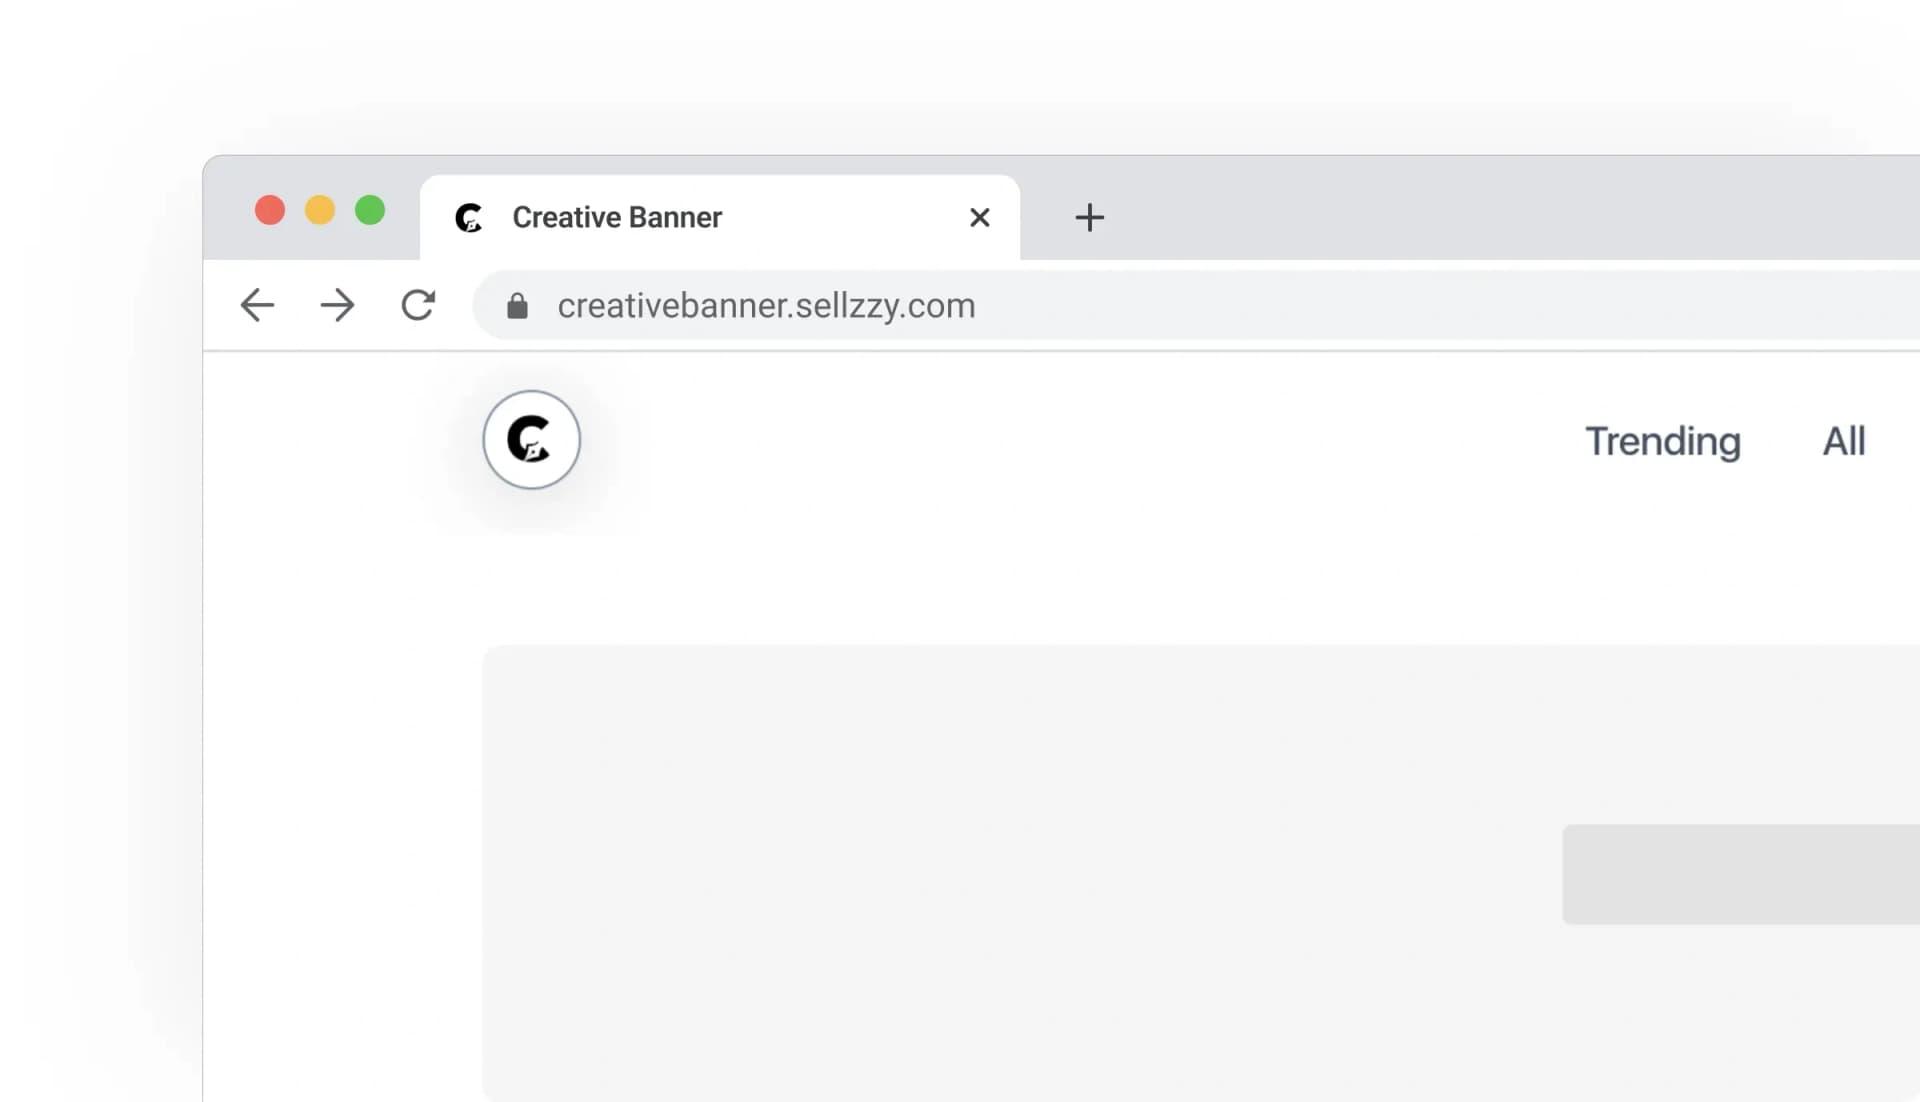Click the back navigation arrow
Screen dimensions: 1920x1102
[257, 306]
